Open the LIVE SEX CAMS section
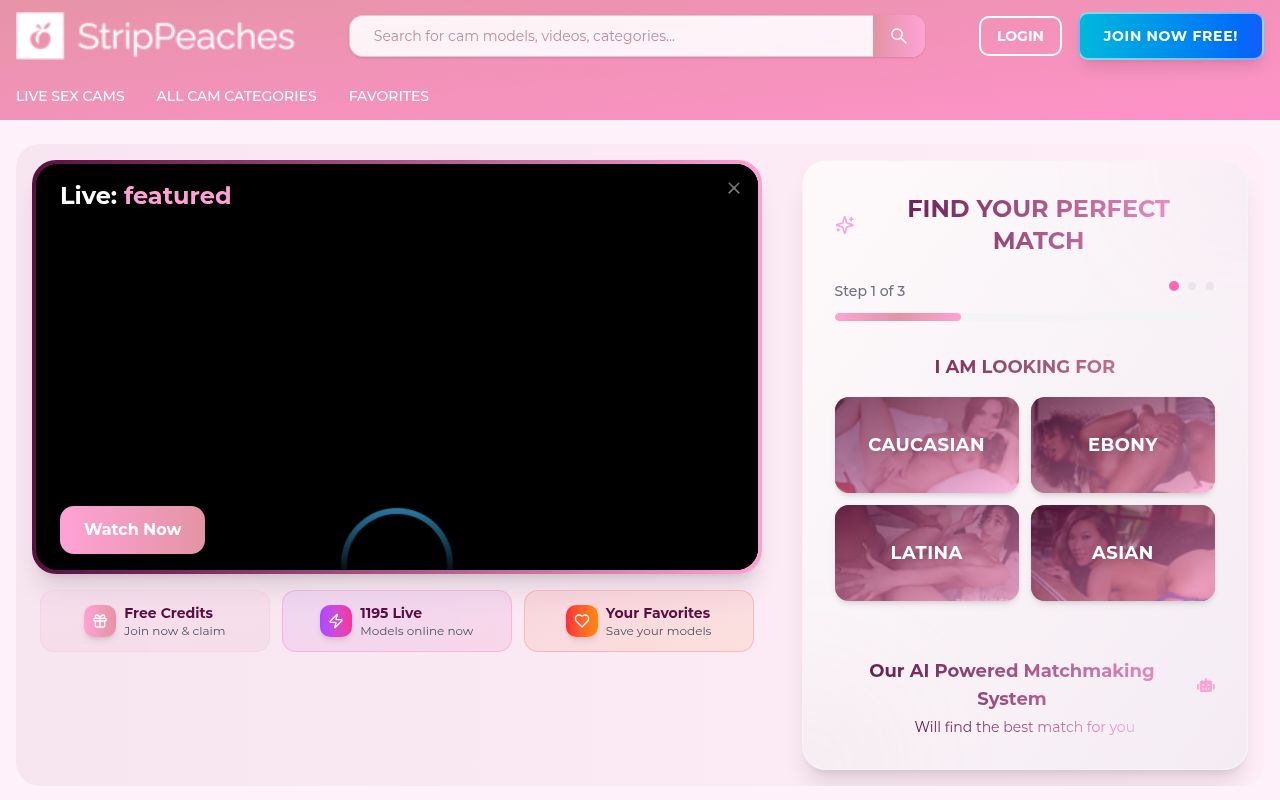Image resolution: width=1280 pixels, height=800 pixels. [x=70, y=96]
